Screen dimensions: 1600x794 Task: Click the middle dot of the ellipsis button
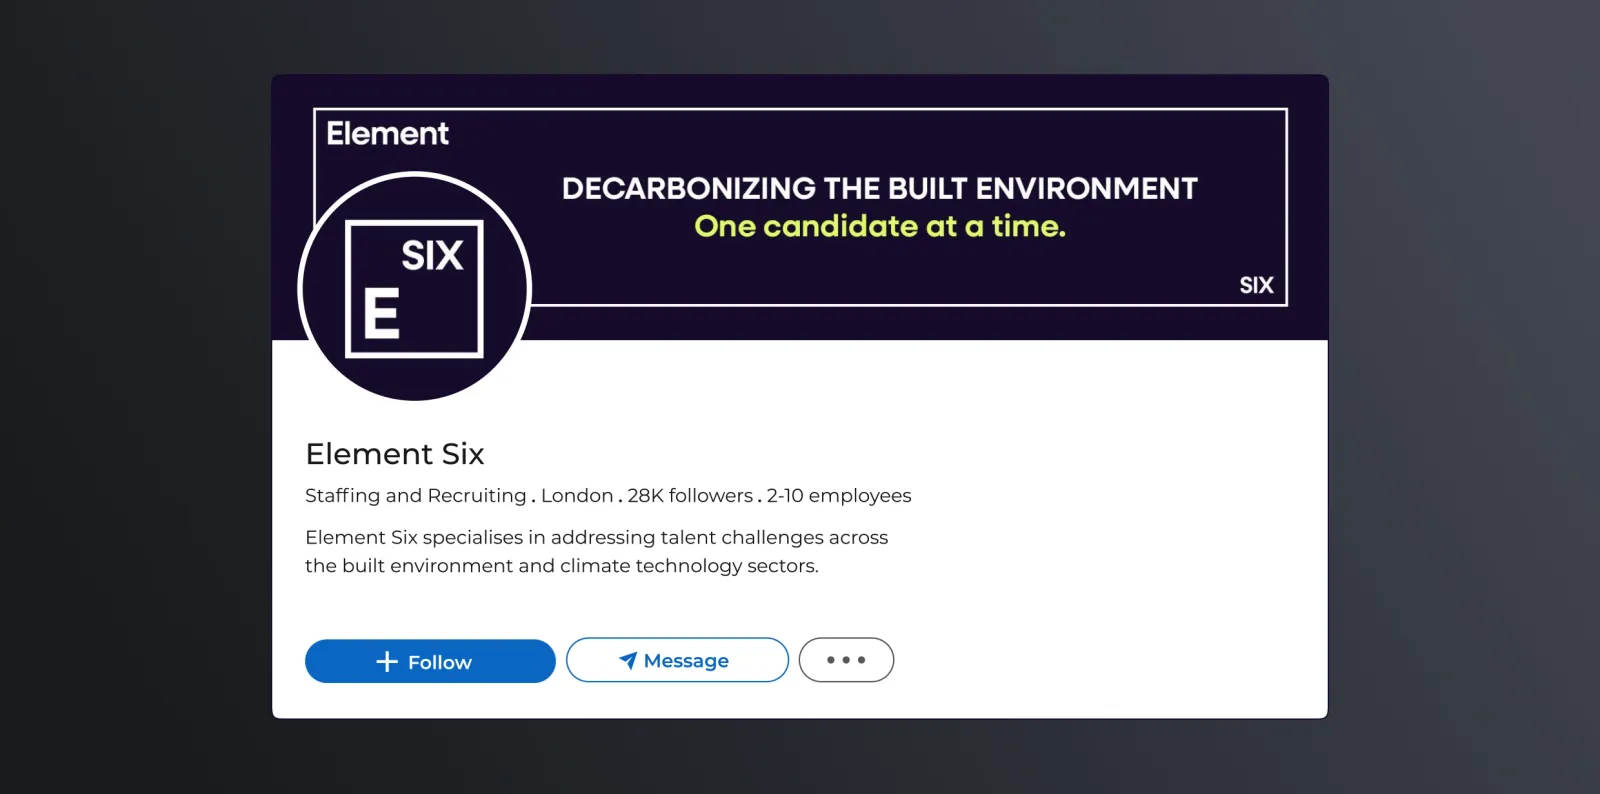(x=846, y=660)
